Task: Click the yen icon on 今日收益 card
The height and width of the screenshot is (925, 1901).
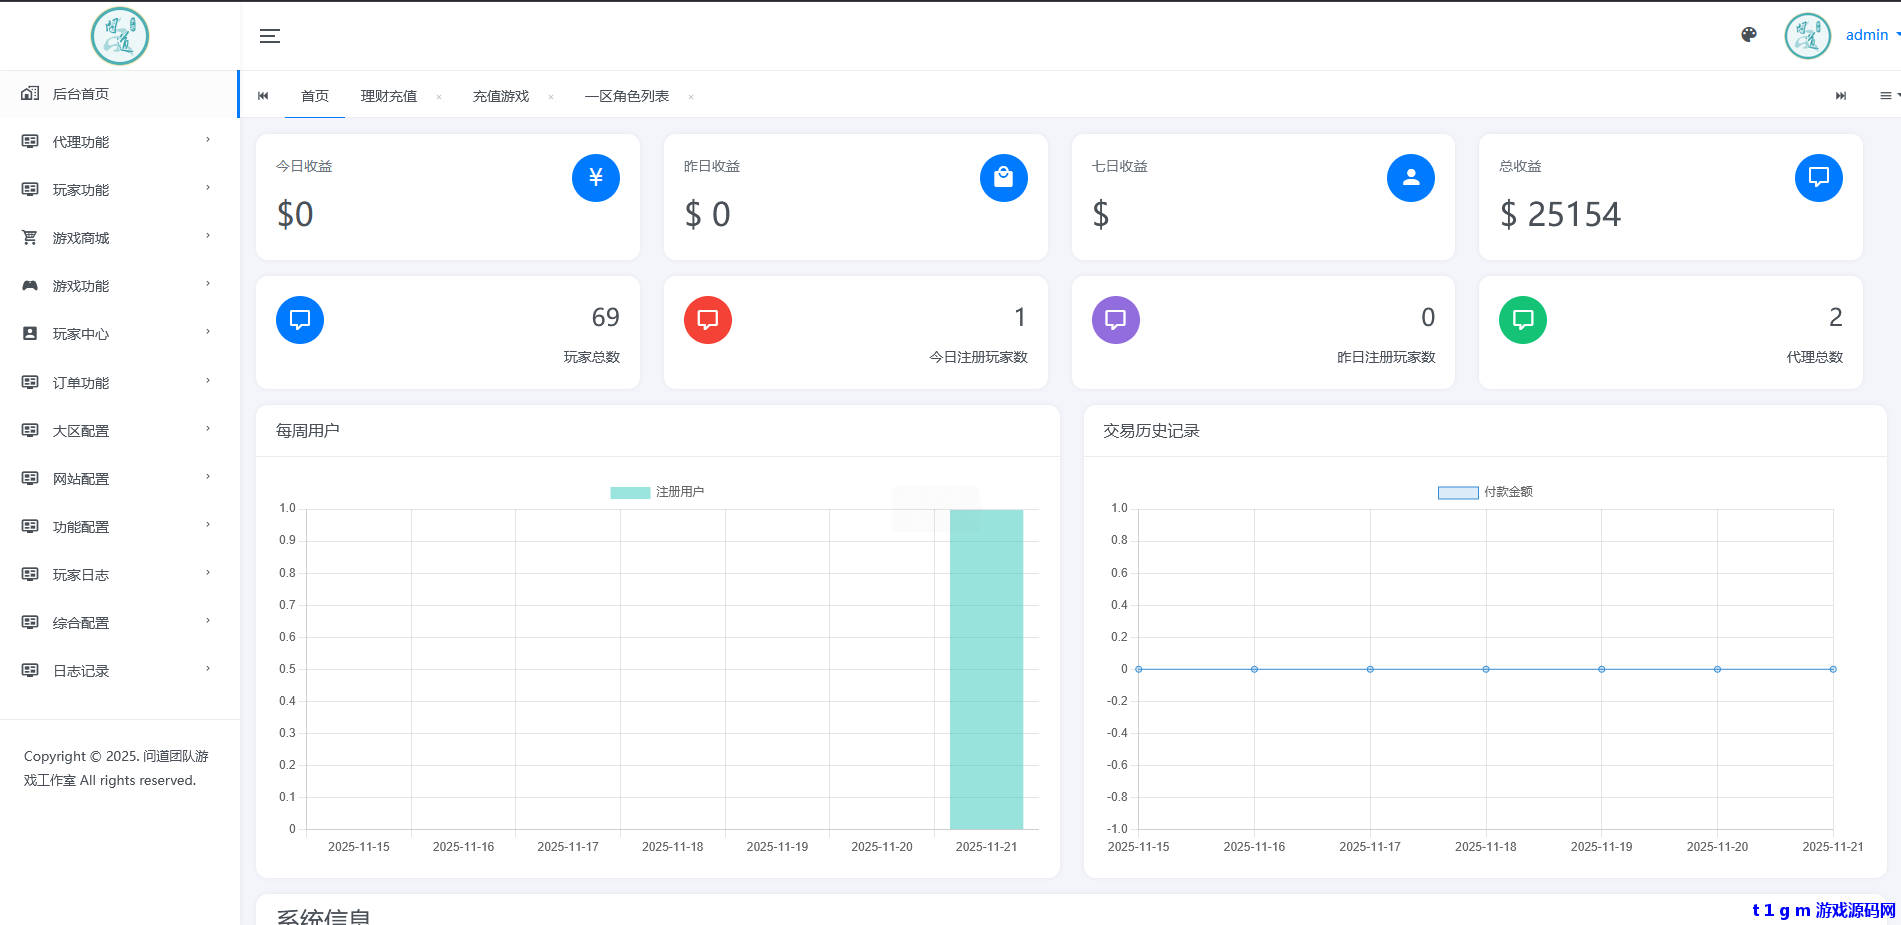Action: click(x=595, y=178)
